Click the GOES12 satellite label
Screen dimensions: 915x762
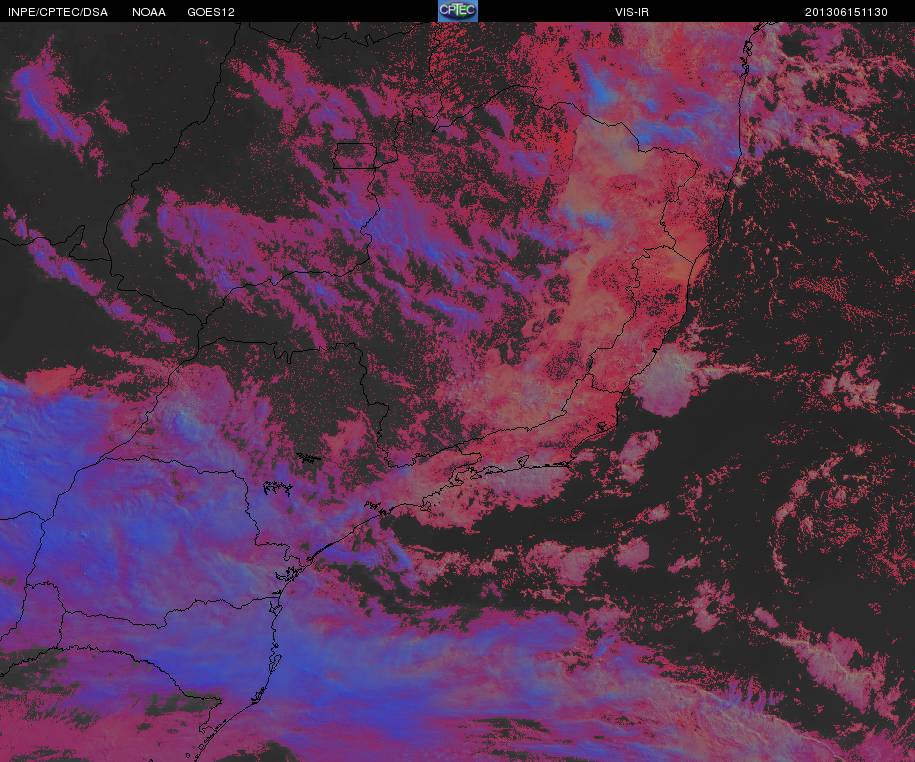(211, 12)
